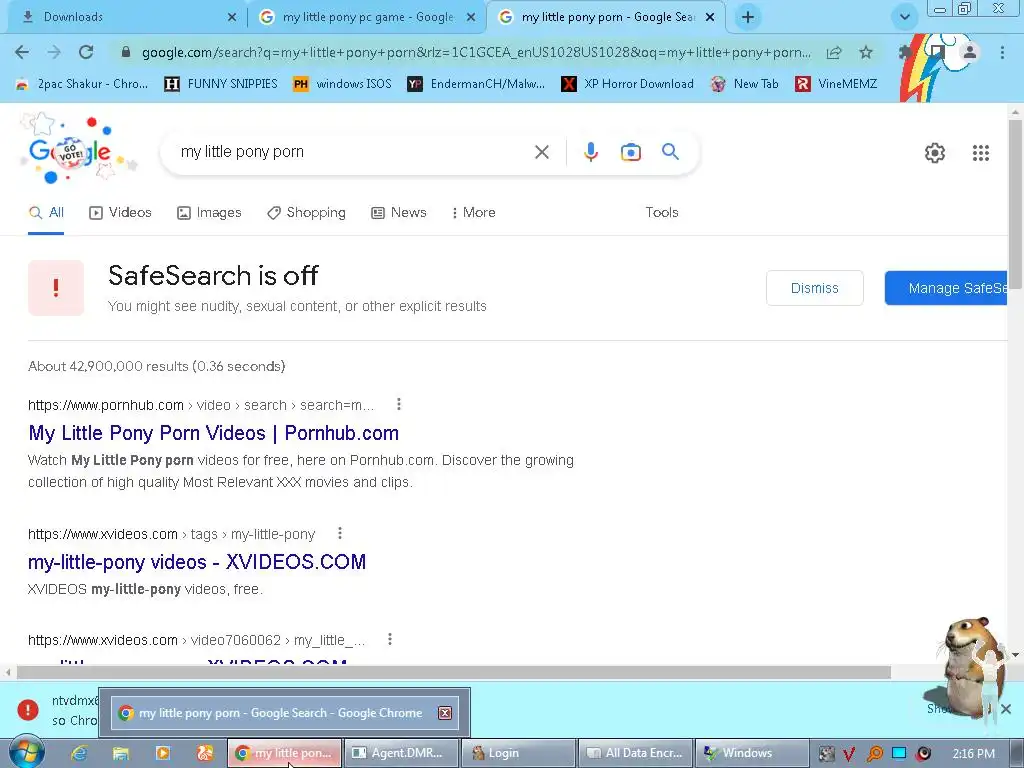Start a voice search with the microphone icon

pos(590,152)
